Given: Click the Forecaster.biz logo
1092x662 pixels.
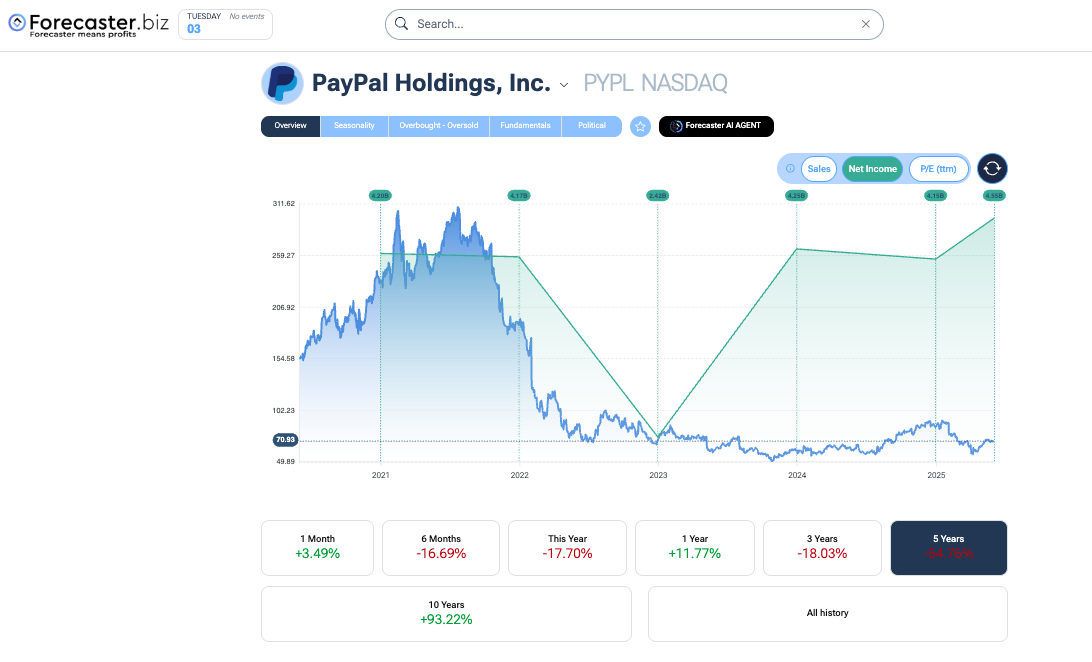Looking at the screenshot, I should tap(88, 24).
